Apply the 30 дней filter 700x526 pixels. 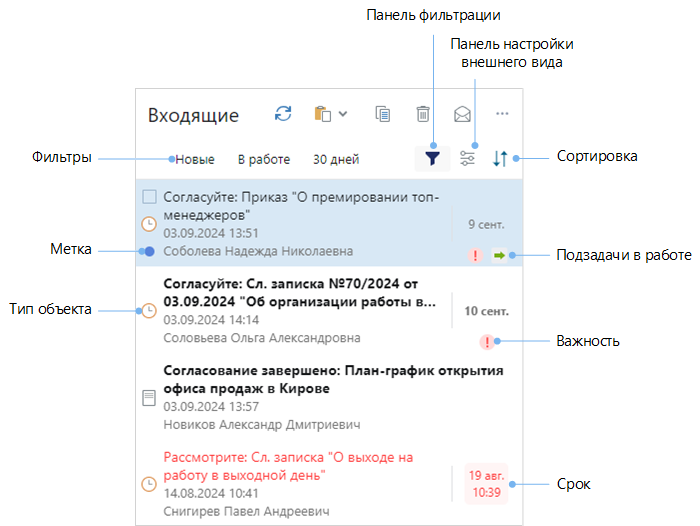point(335,159)
